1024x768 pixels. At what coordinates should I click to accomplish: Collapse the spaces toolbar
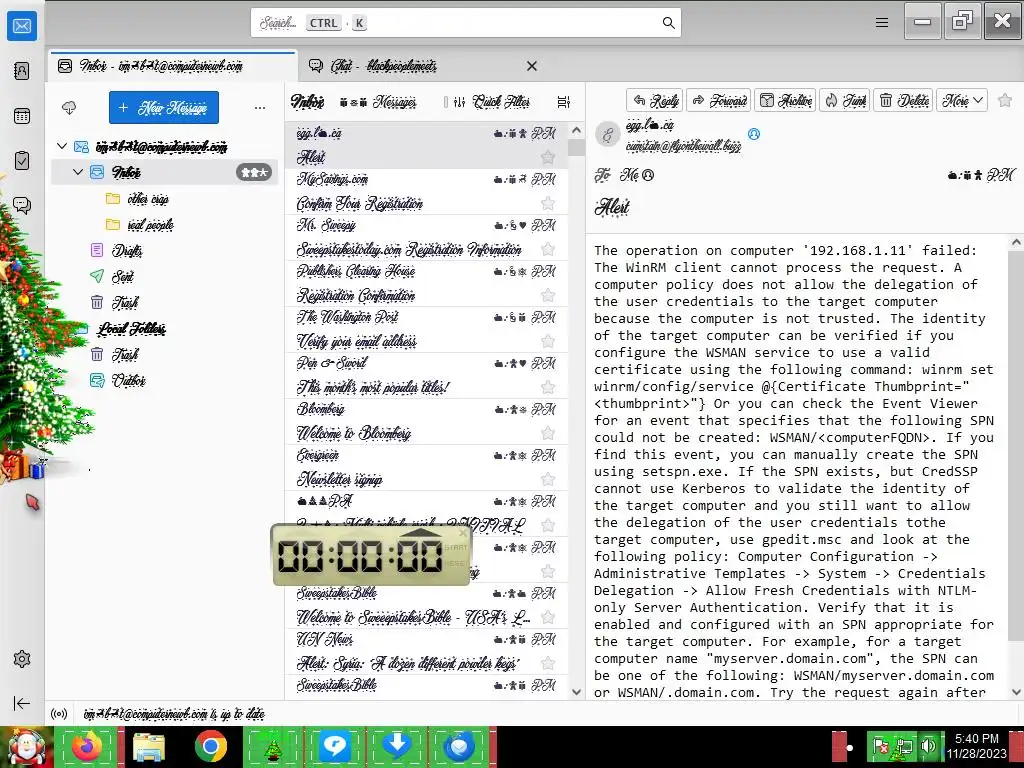[22, 703]
